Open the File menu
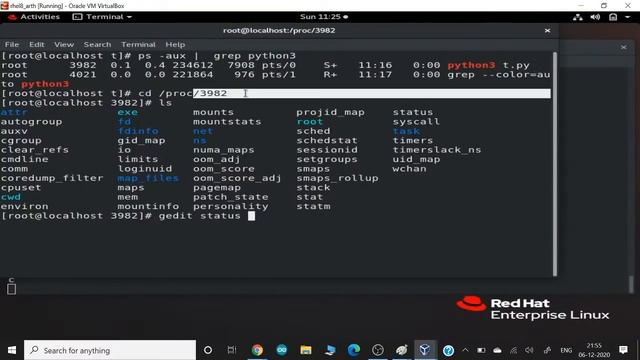 pyautogui.click(x=12, y=44)
